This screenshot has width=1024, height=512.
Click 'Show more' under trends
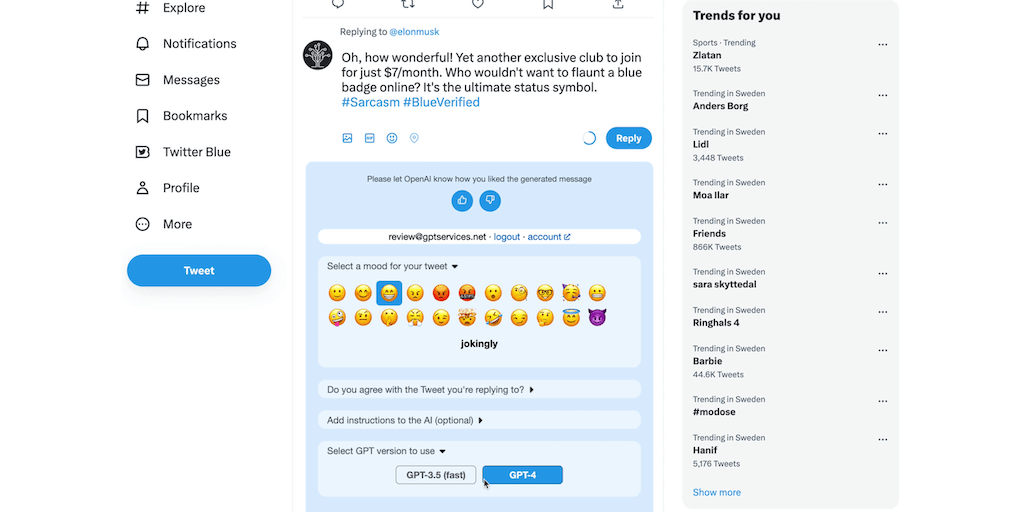tap(717, 492)
